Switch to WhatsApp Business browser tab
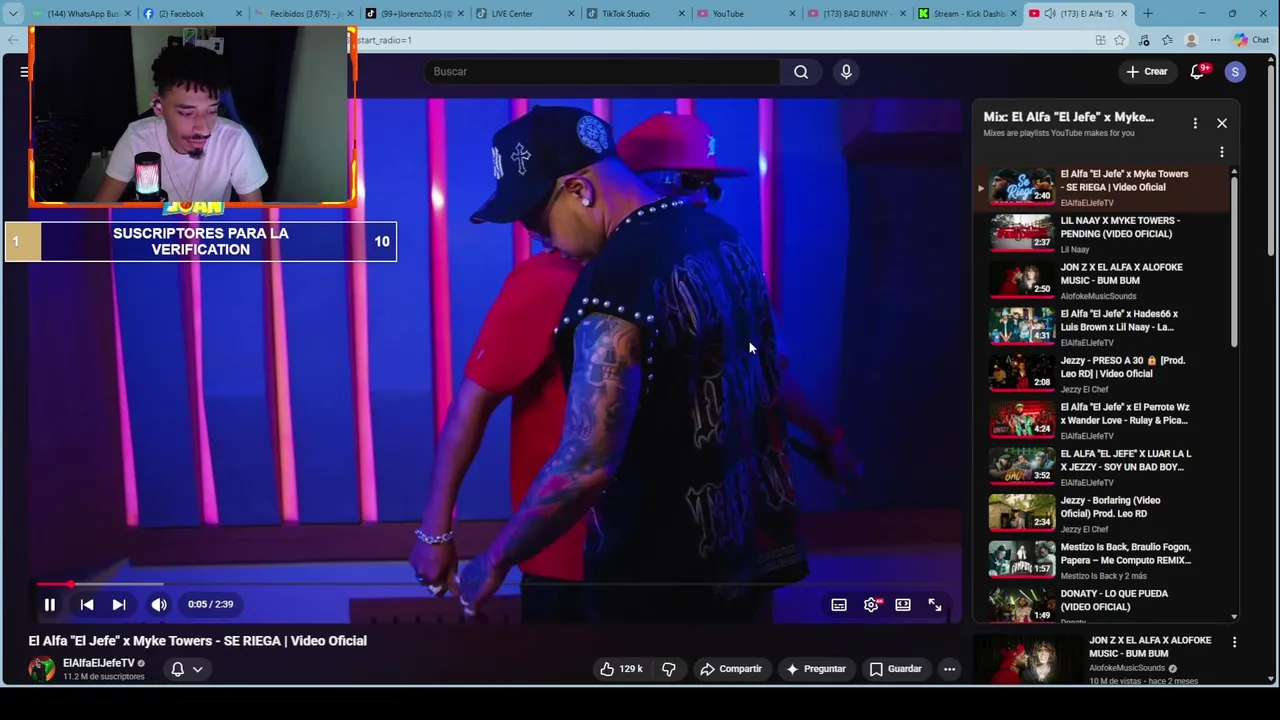The width and height of the screenshot is (1280, 720). click(82, 13)
